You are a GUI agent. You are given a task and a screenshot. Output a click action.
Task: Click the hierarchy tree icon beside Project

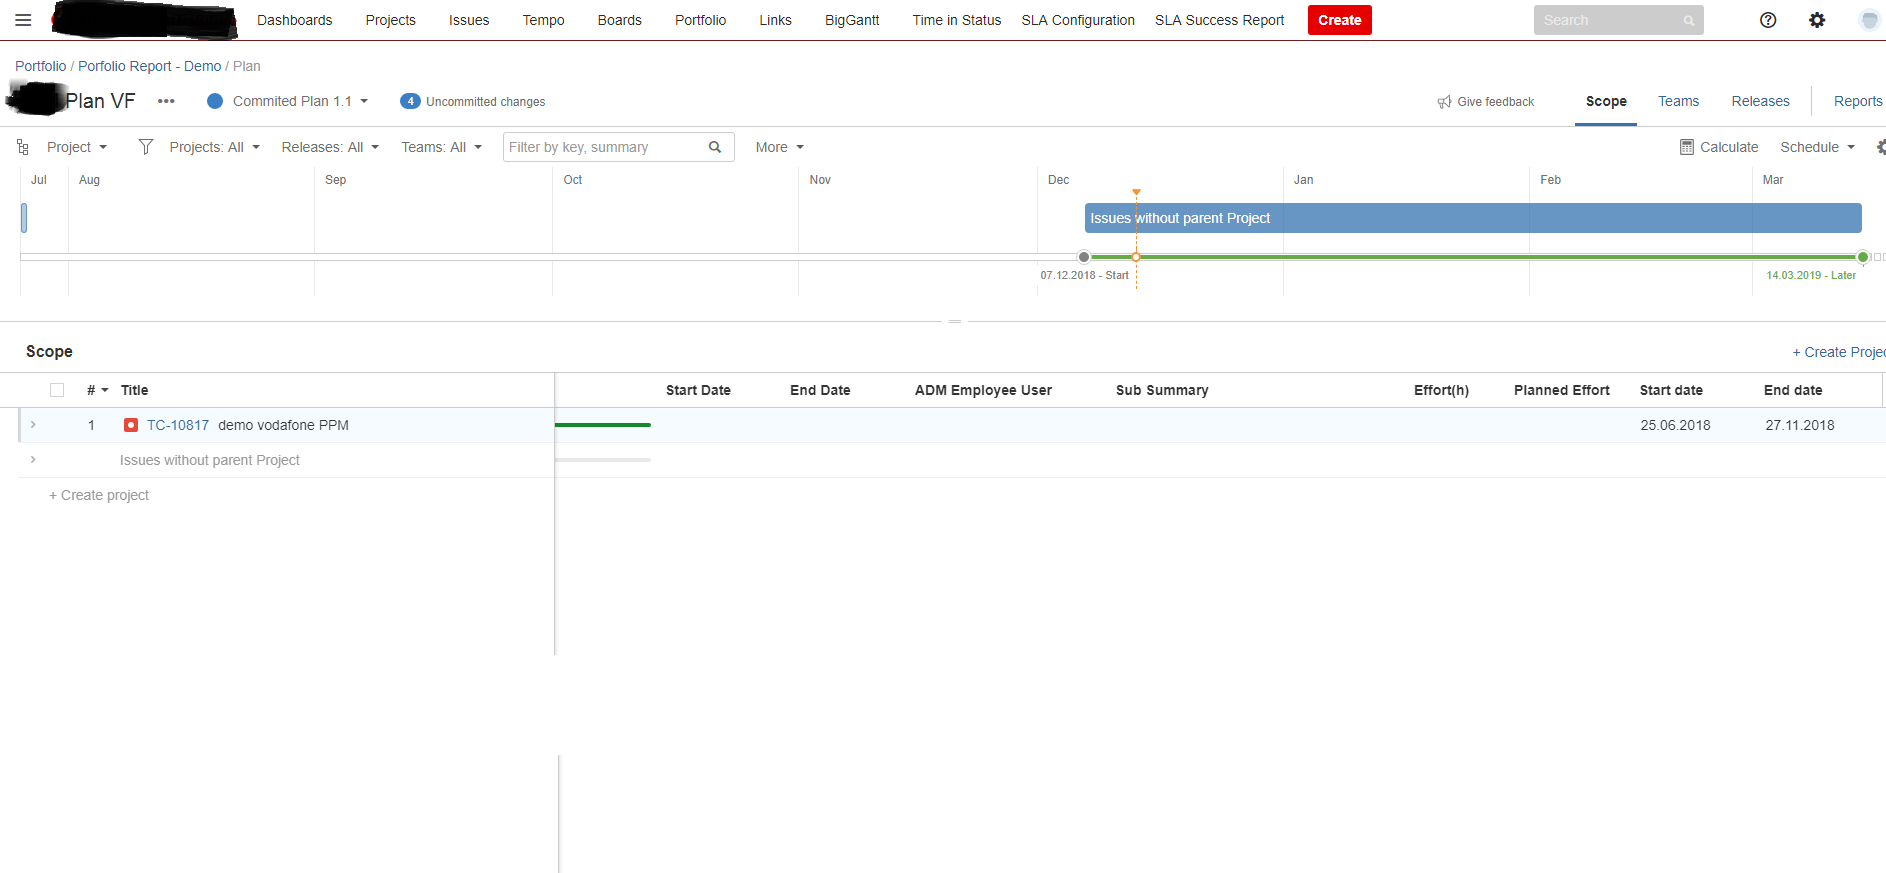(x=23, y=147)
